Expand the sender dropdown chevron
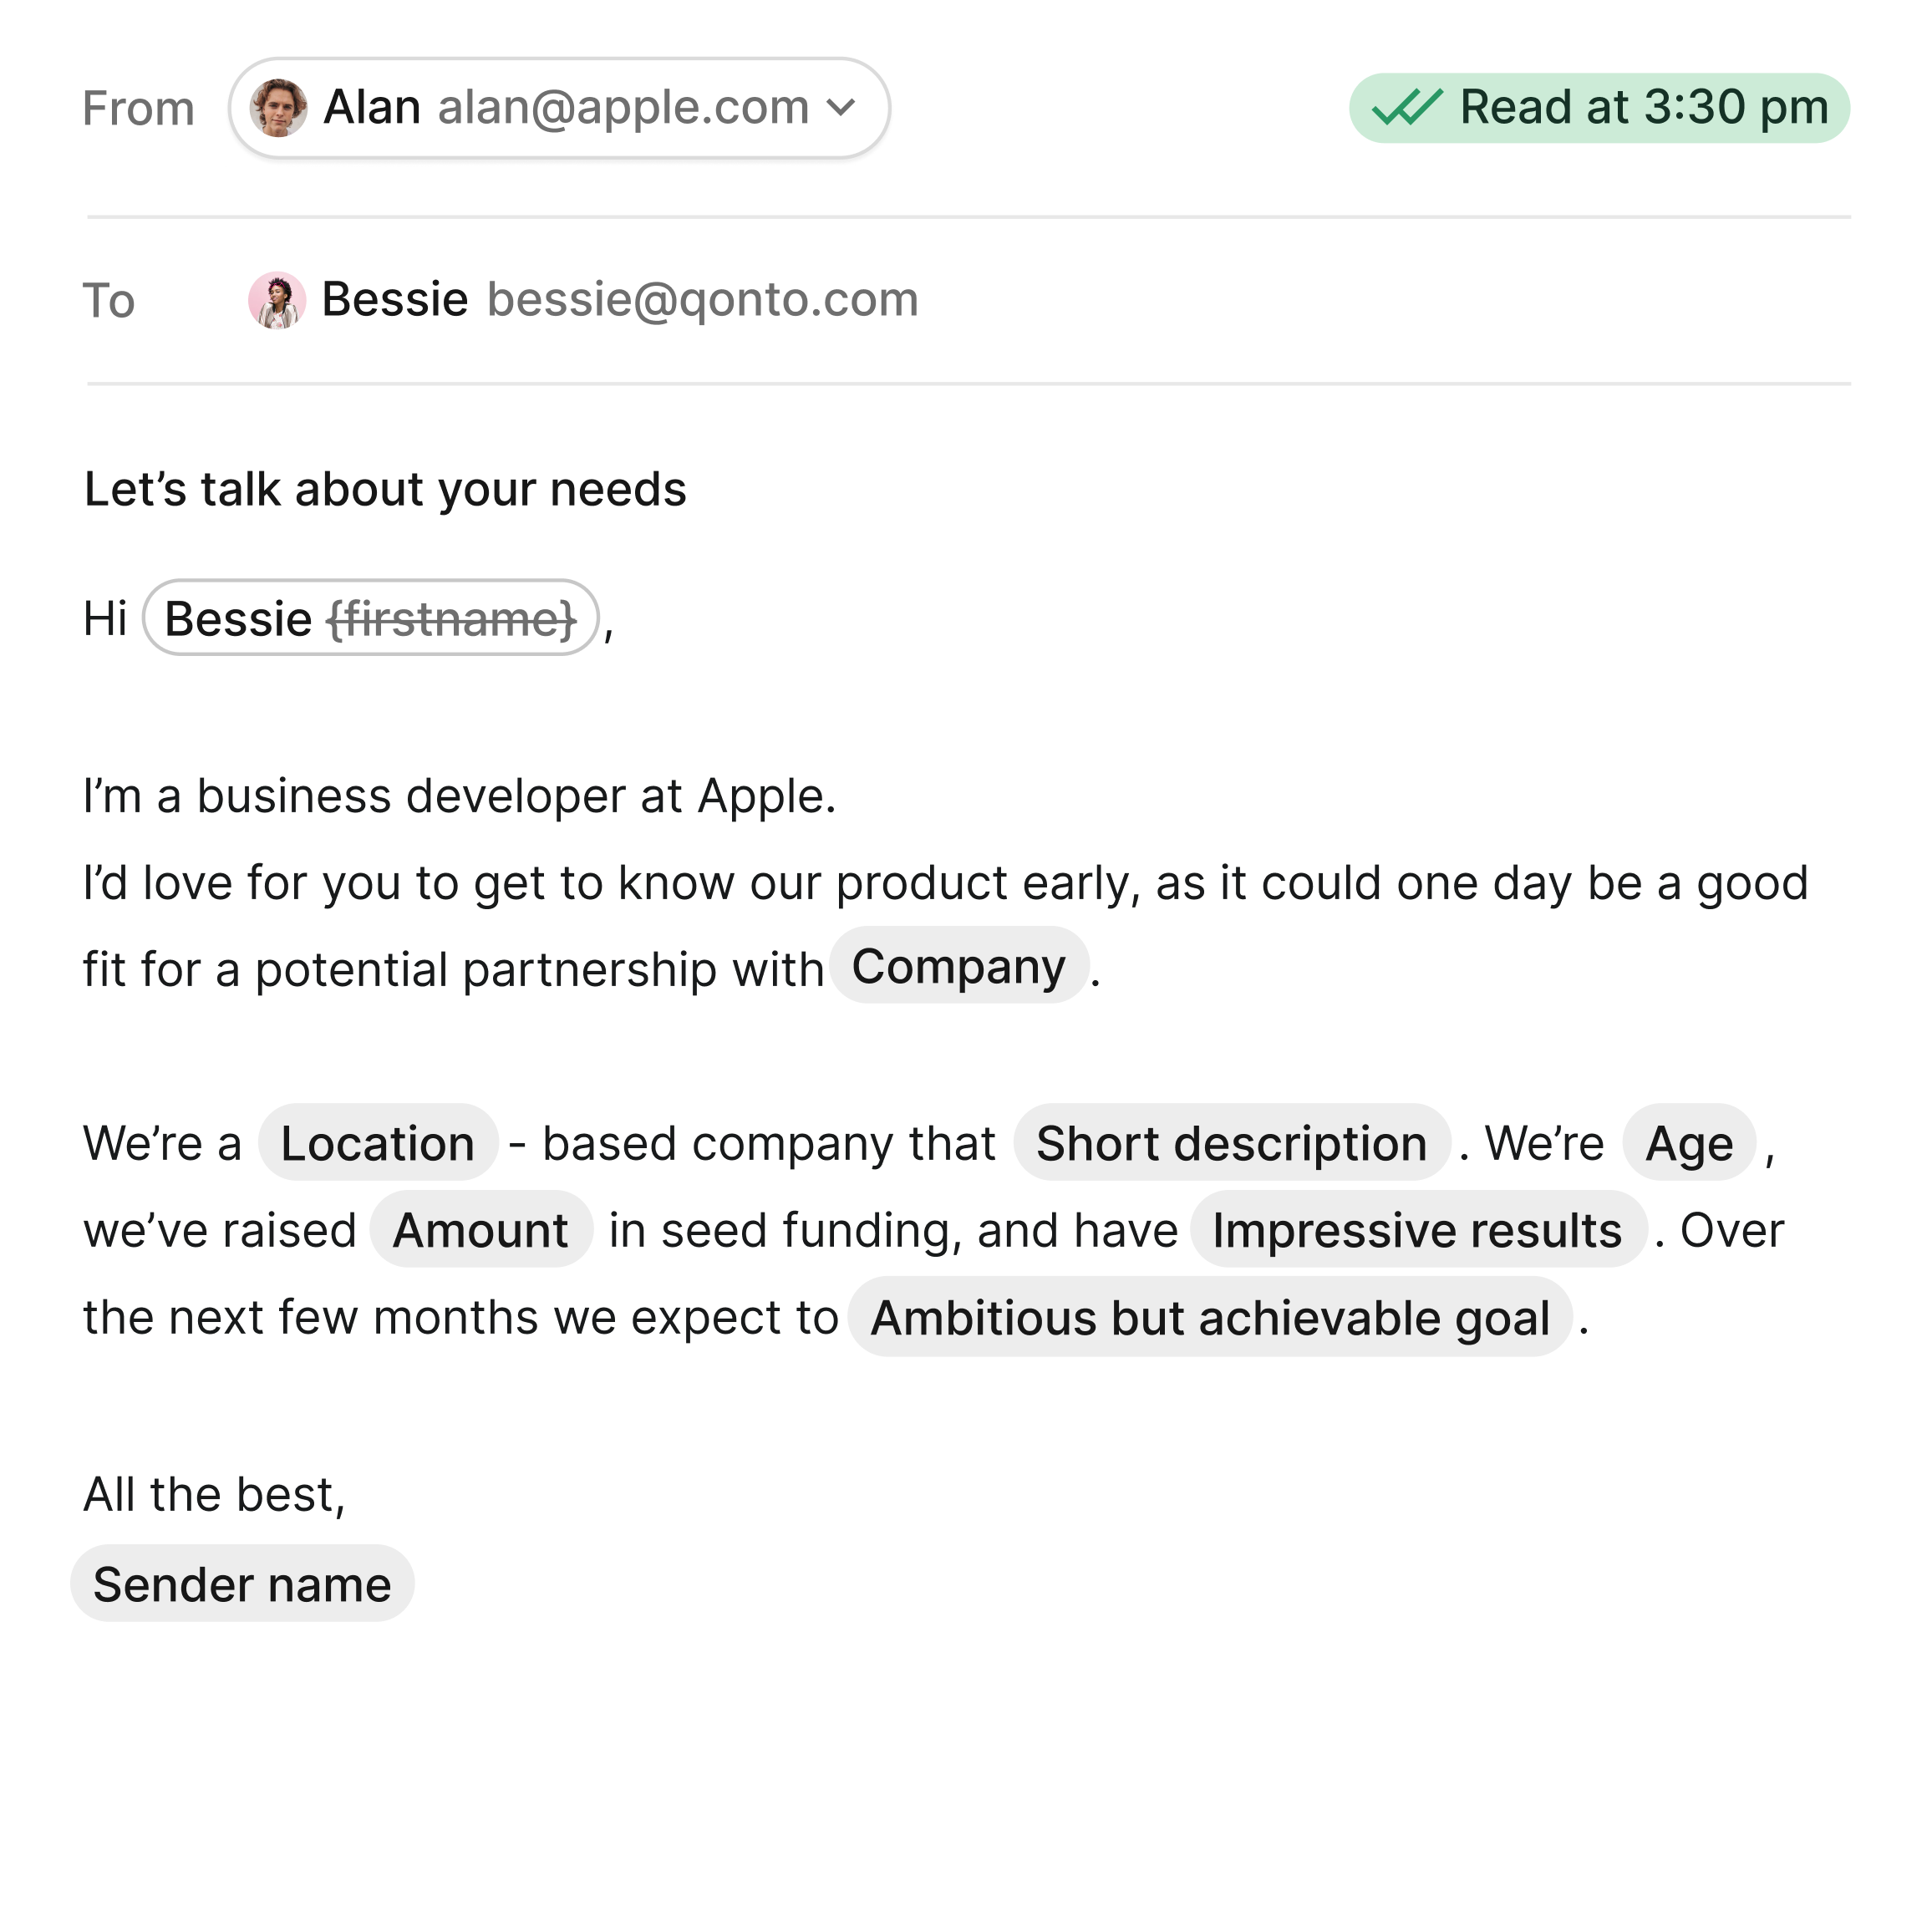Screen dimensions: 1932x1932 coord(842,107)
